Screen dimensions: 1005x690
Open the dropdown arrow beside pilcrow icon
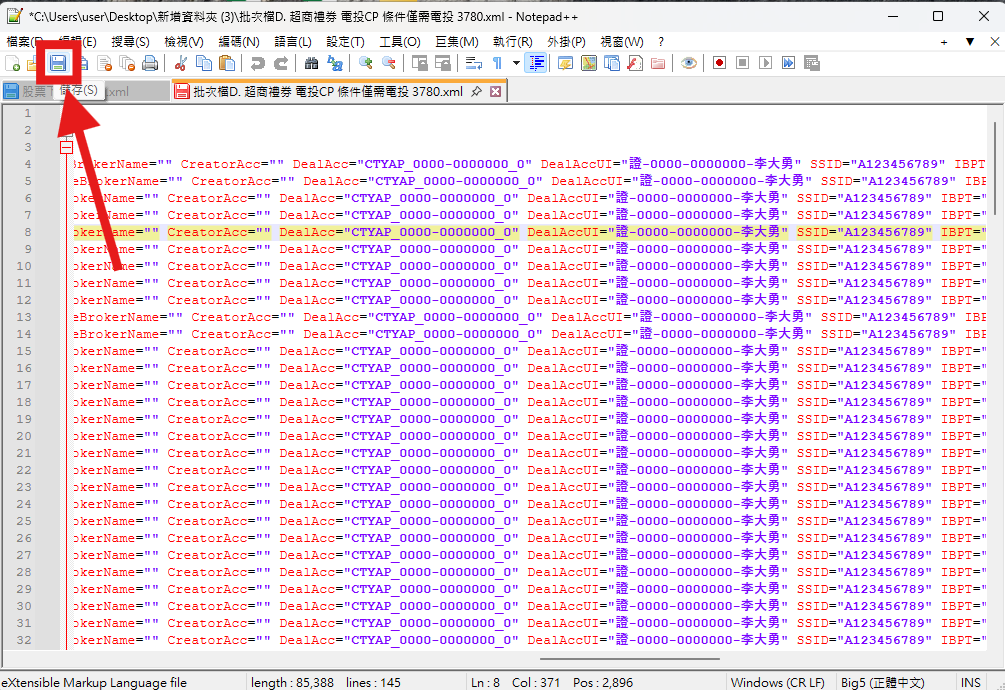point(516,63)
